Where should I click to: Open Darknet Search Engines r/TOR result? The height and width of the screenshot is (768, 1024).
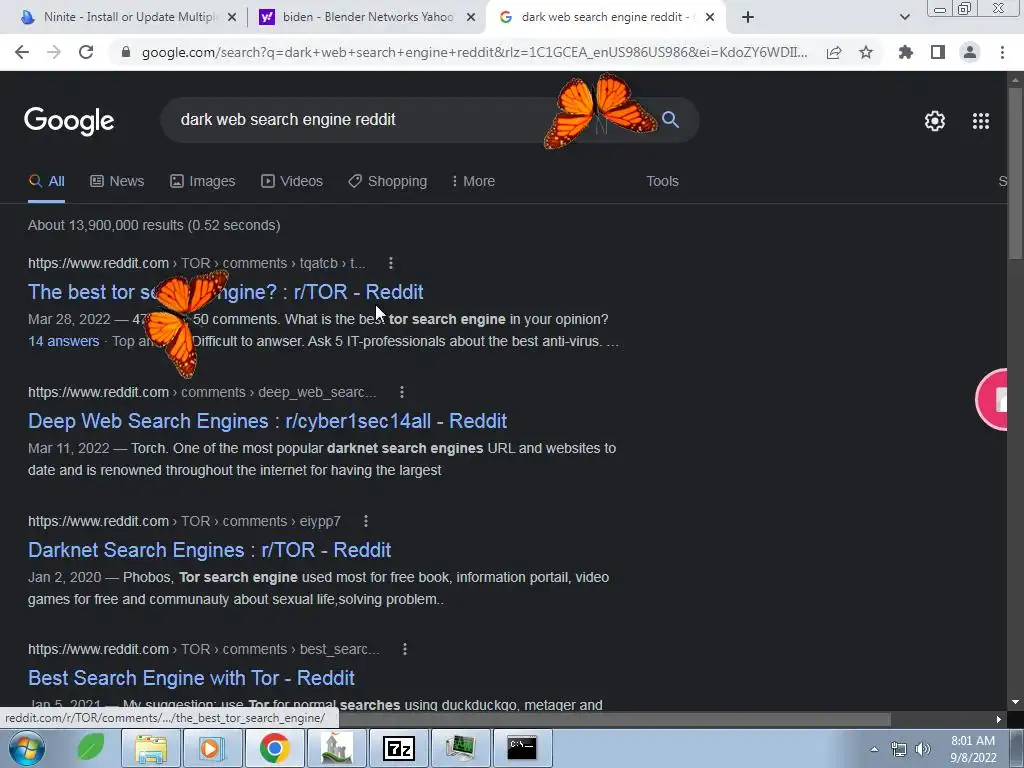coord(209,550)
